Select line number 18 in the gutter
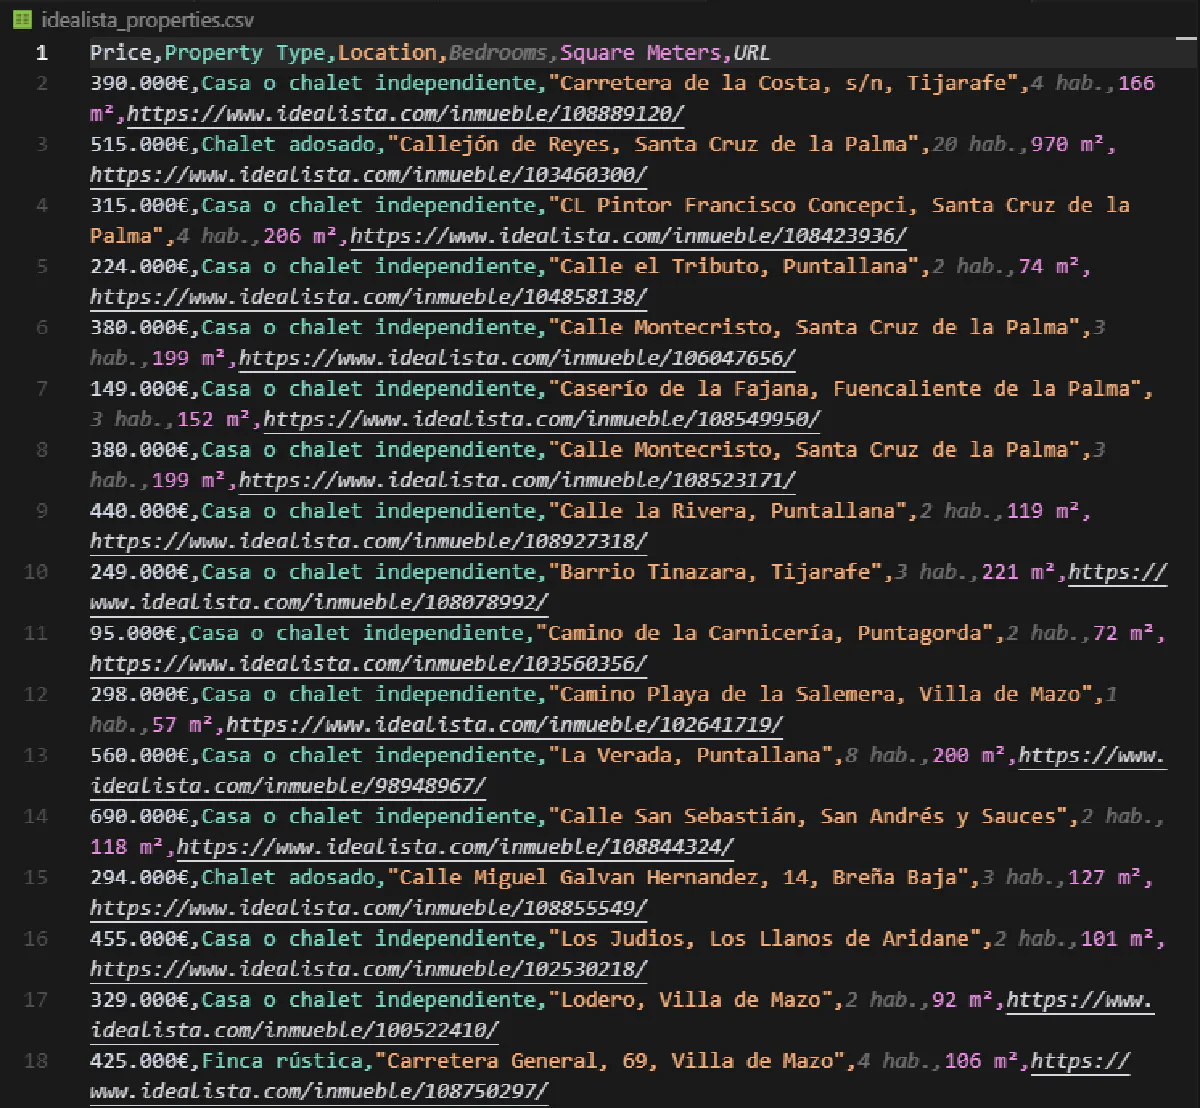 pyautogui.click(x=36, y=1061)
